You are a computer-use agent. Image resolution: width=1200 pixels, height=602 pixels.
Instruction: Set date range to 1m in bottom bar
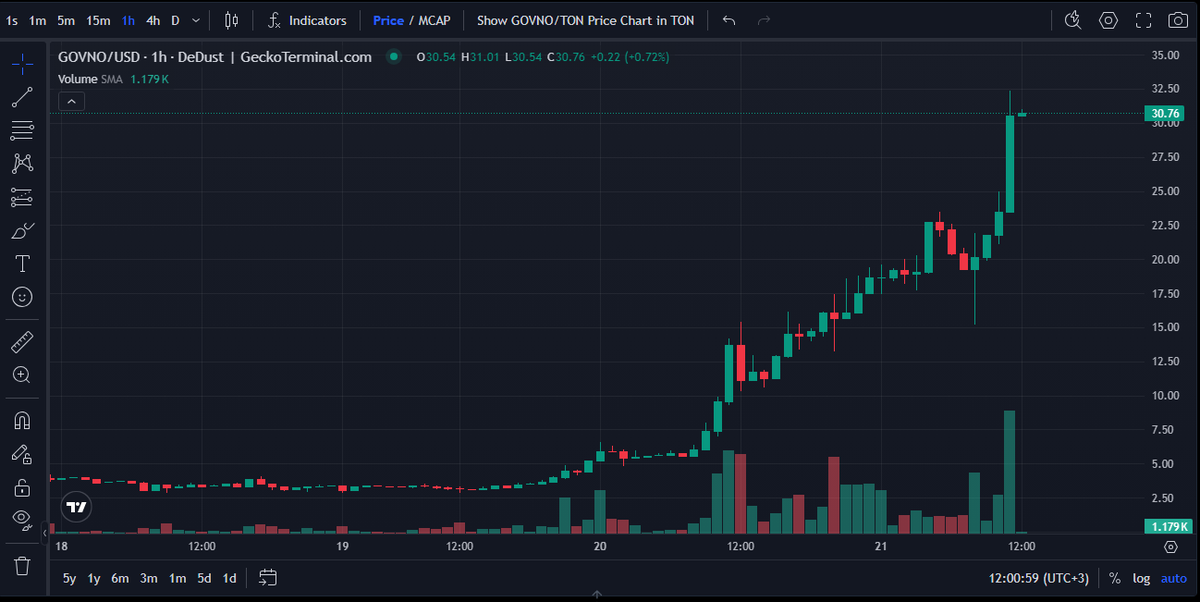click(177, 578)
